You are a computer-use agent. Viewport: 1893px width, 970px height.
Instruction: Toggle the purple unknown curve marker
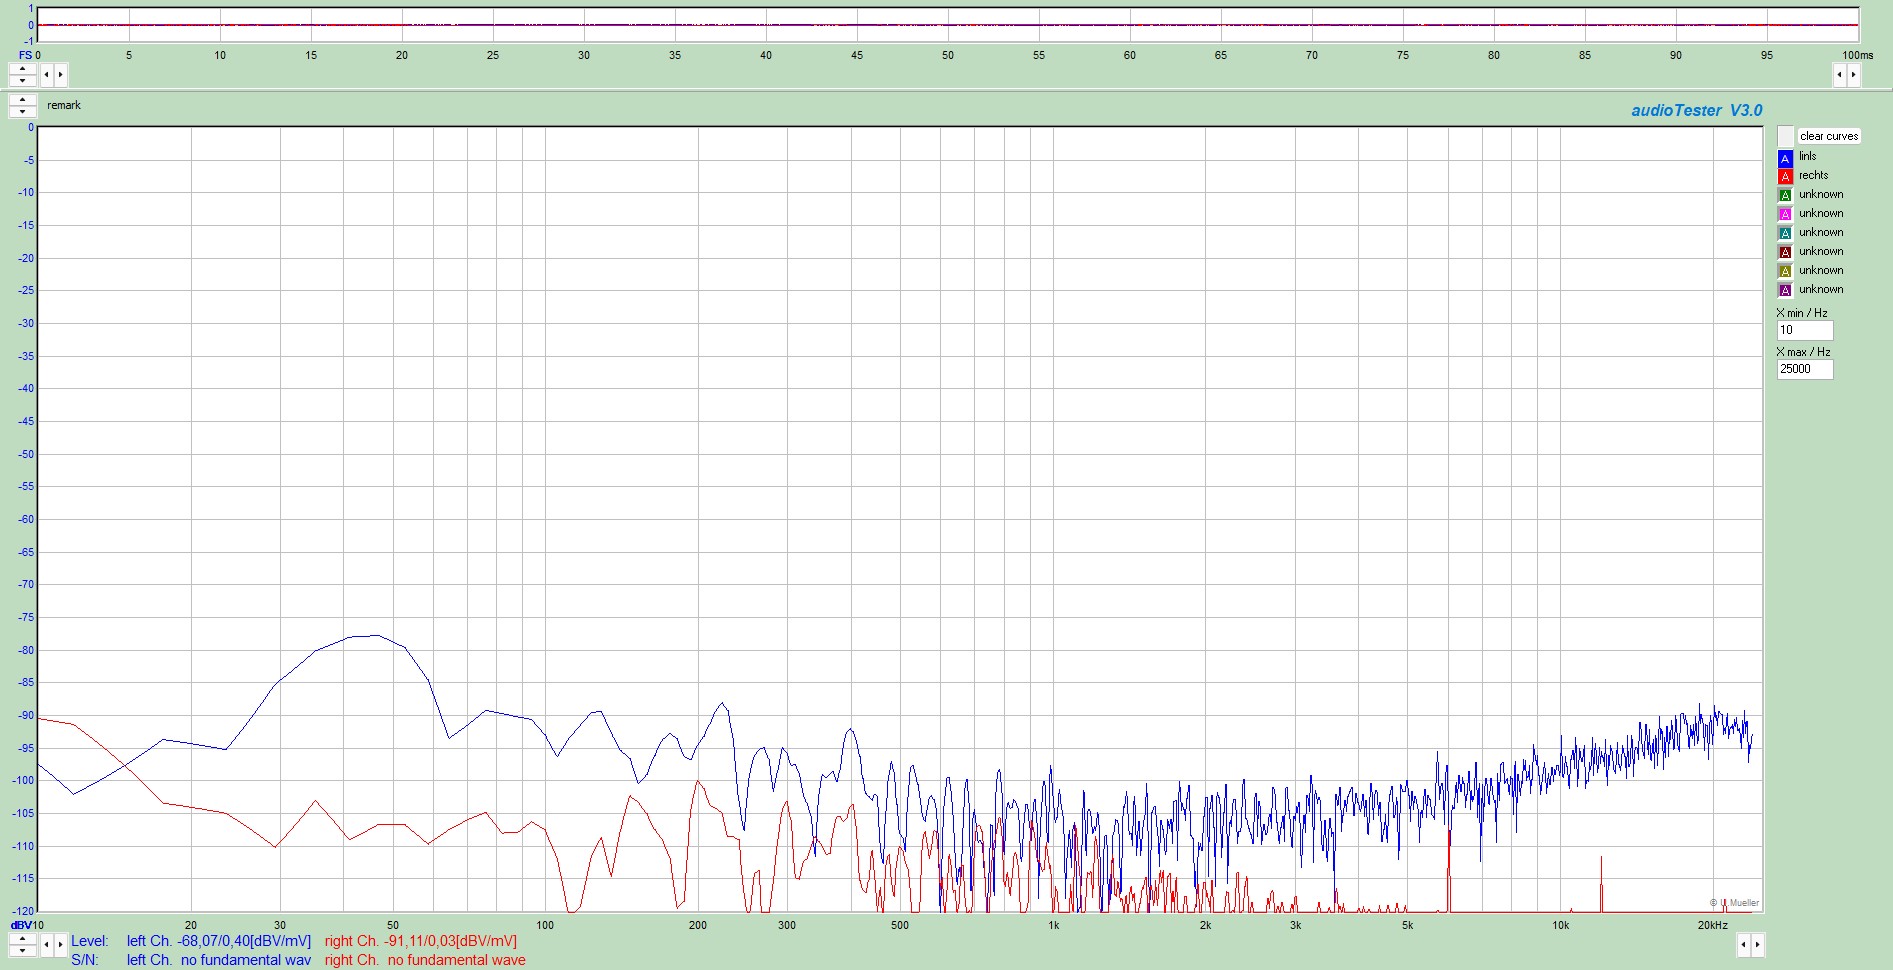(1785, 291)
